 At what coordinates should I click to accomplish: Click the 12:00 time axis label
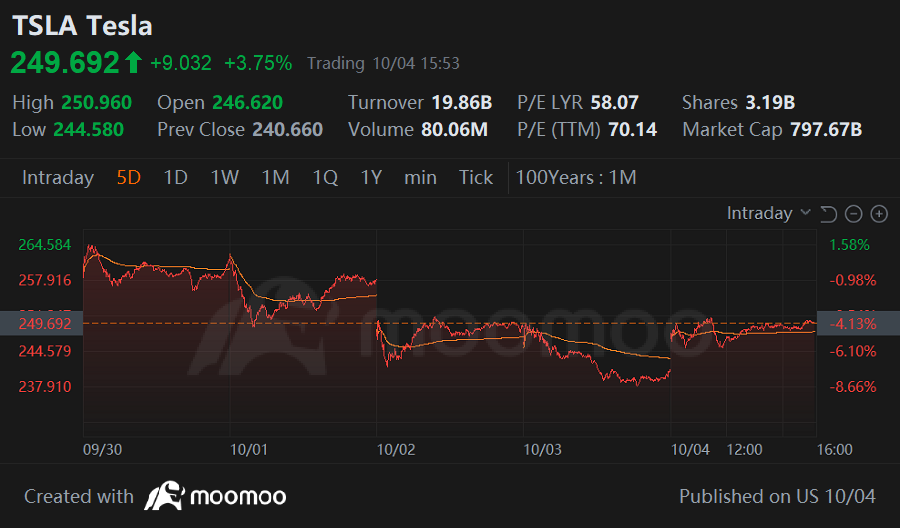744,449
